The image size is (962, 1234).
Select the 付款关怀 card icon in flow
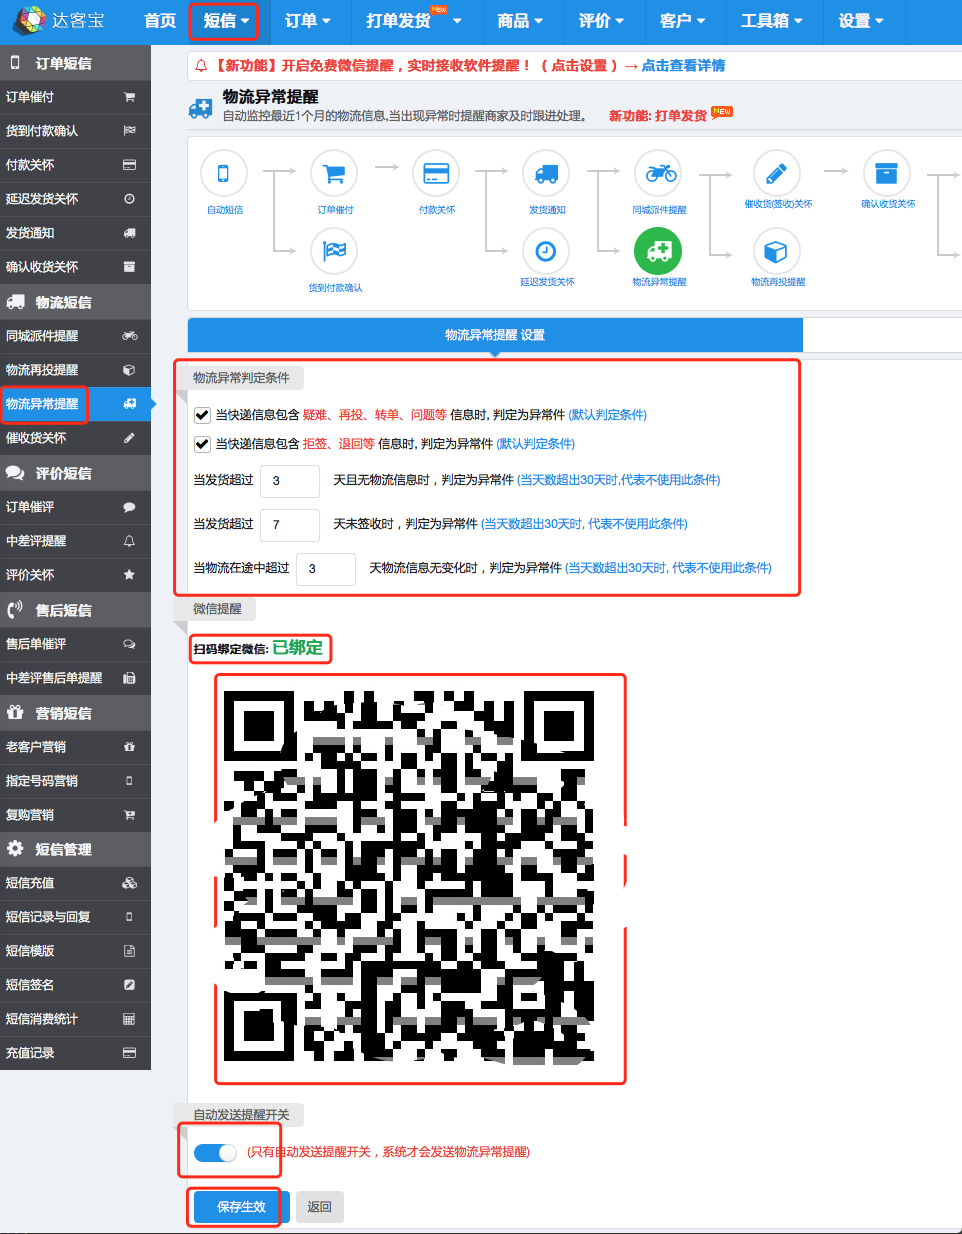(x=436, y=173)
